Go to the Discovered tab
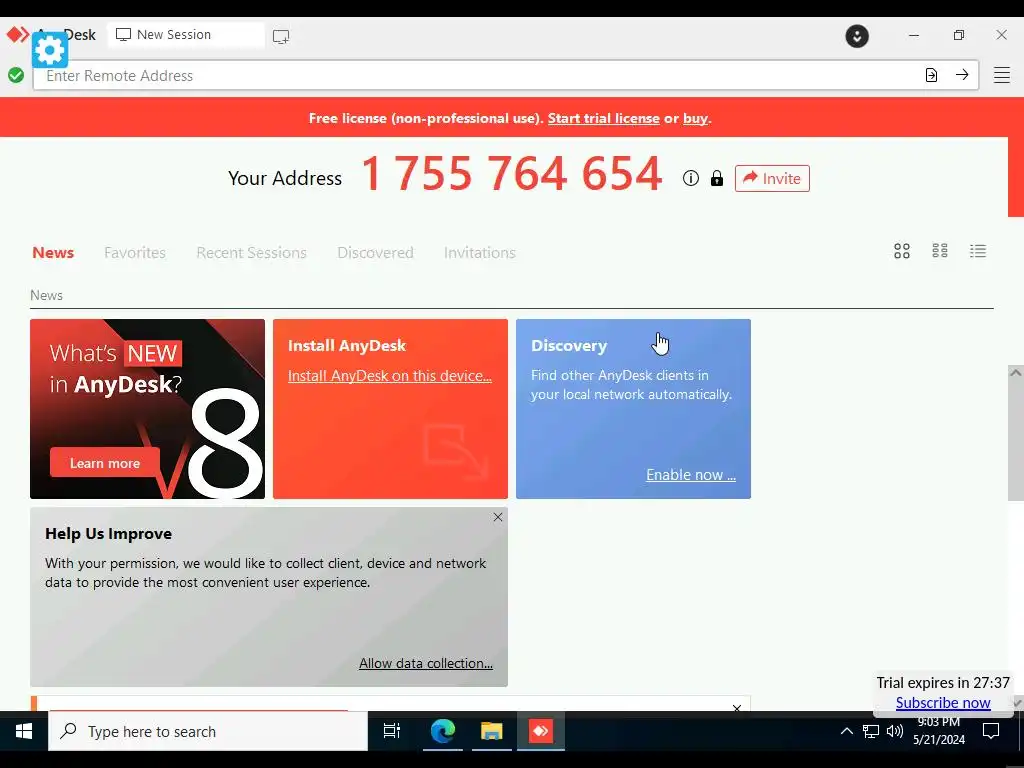The image size is (1024, 768). [376, 253]
